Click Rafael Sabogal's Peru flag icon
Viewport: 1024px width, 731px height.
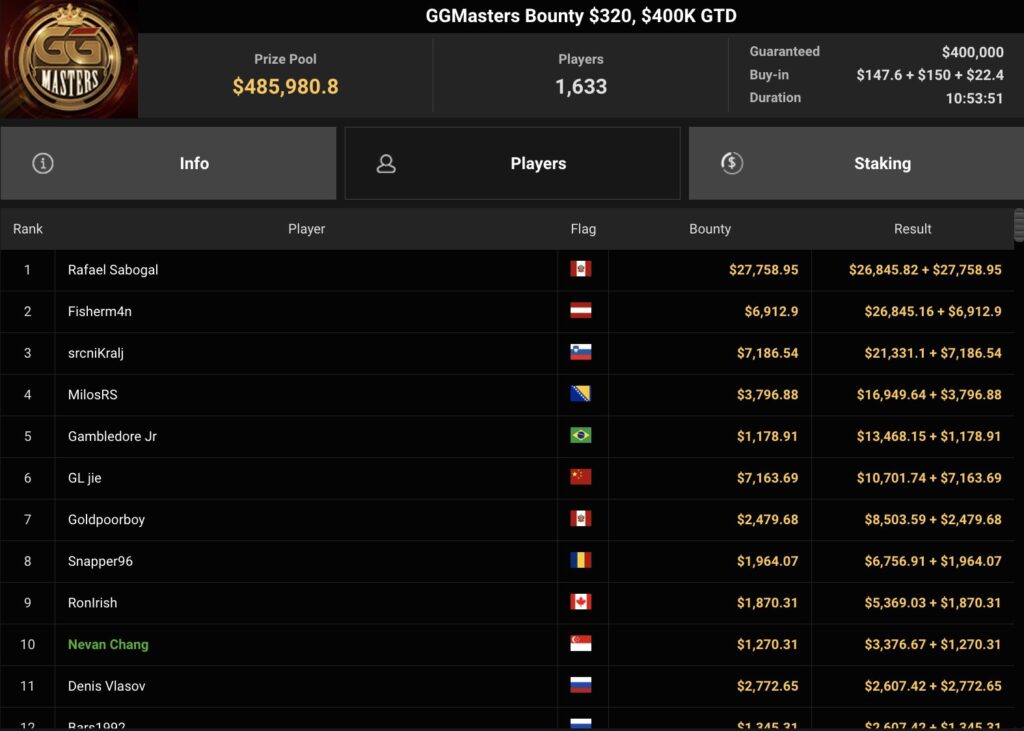(580, 270)
